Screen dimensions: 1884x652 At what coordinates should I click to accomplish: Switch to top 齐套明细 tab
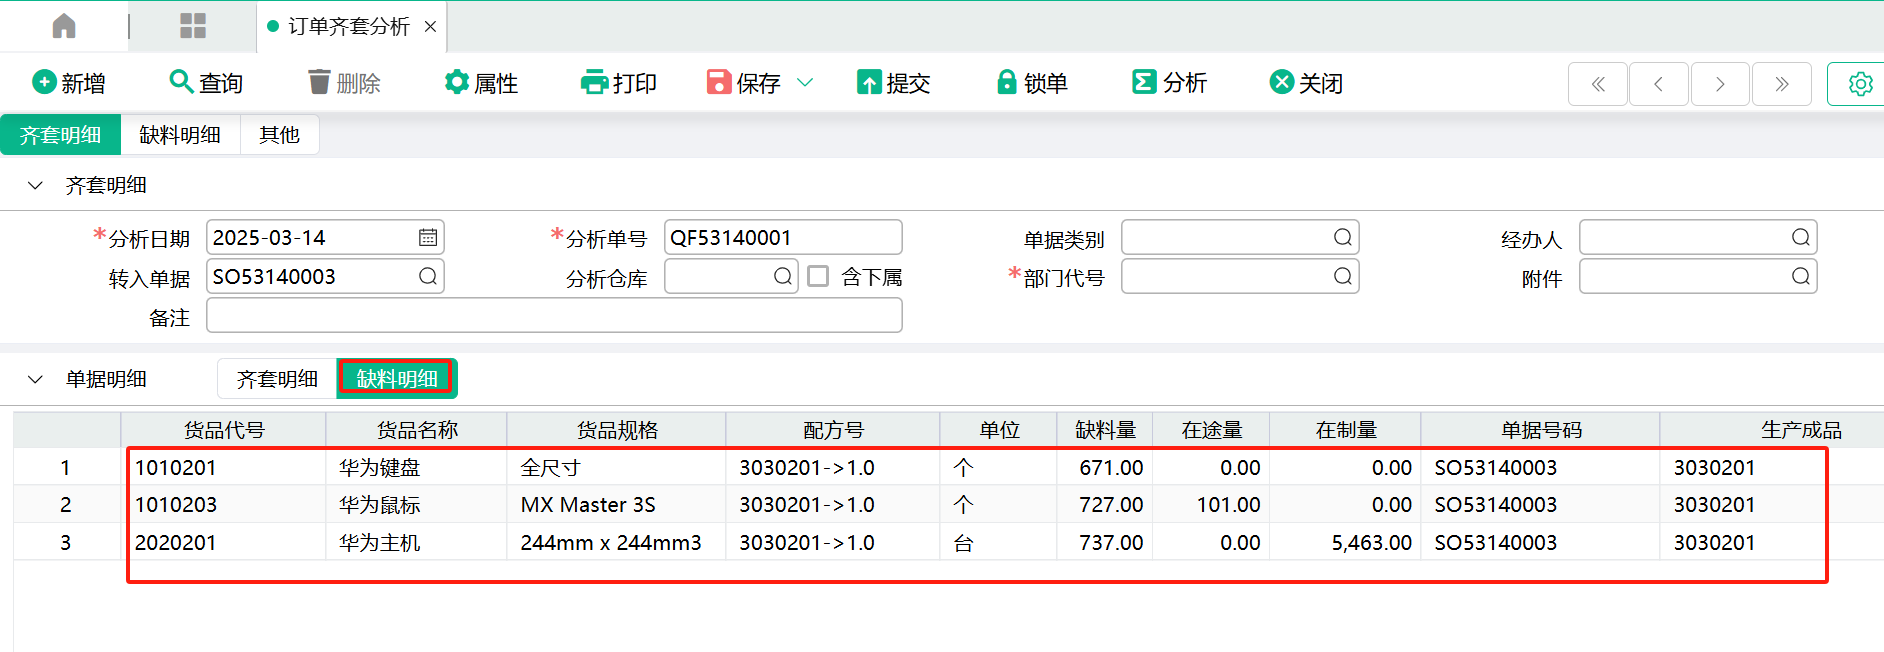pyautogui.click(x=61, y=135)
